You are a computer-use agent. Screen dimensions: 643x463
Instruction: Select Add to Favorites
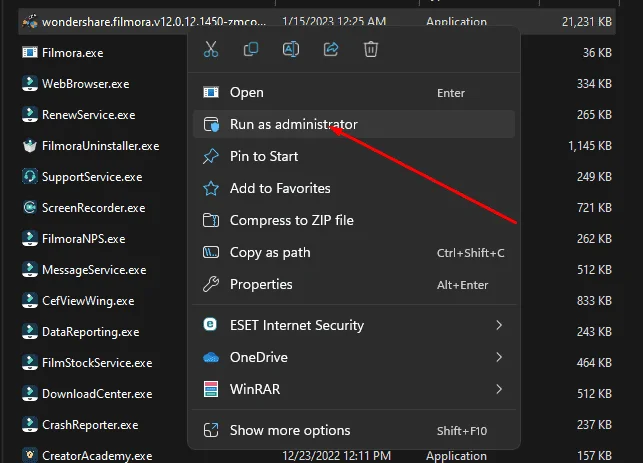pos(353,188)
